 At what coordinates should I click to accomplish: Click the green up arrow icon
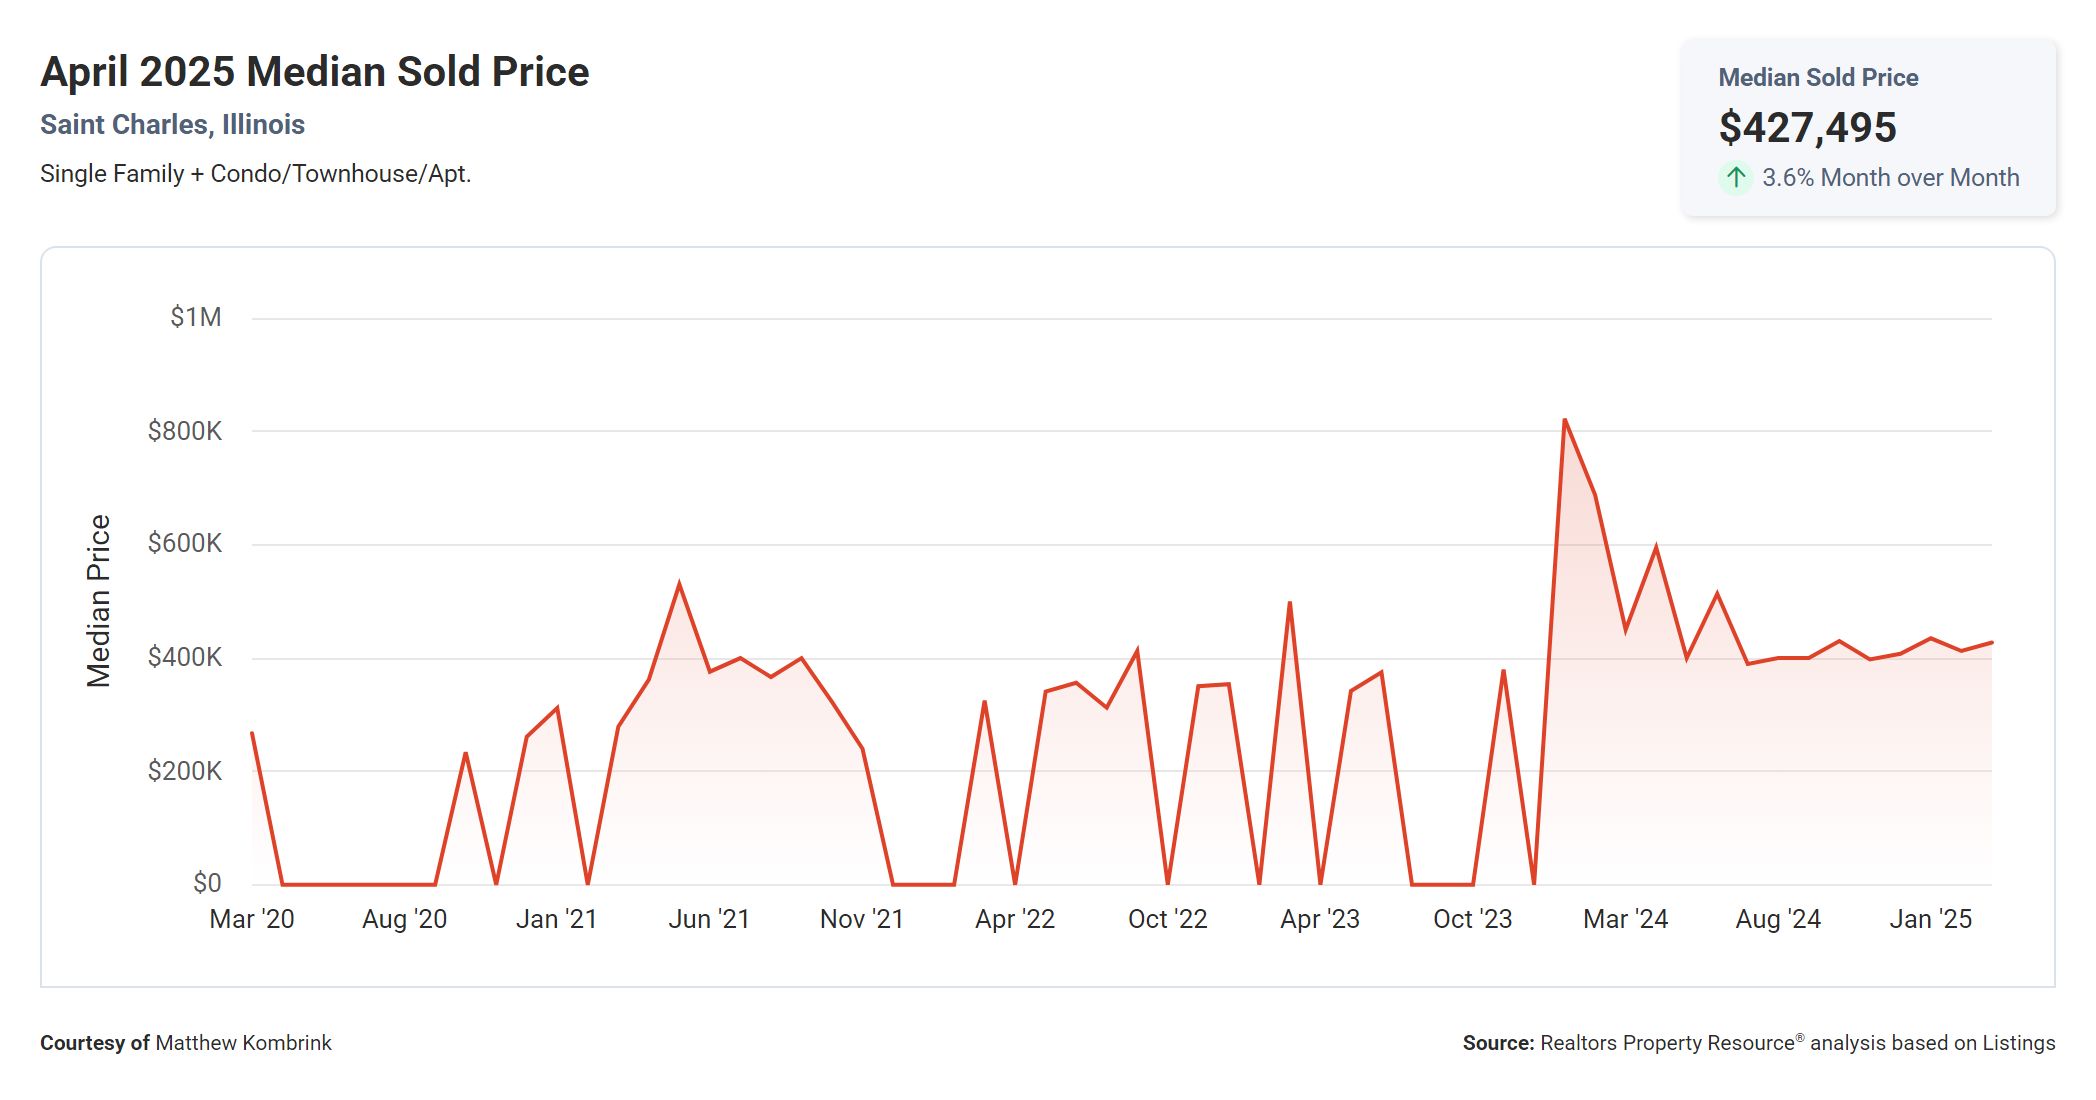(x=1736, y=177)
